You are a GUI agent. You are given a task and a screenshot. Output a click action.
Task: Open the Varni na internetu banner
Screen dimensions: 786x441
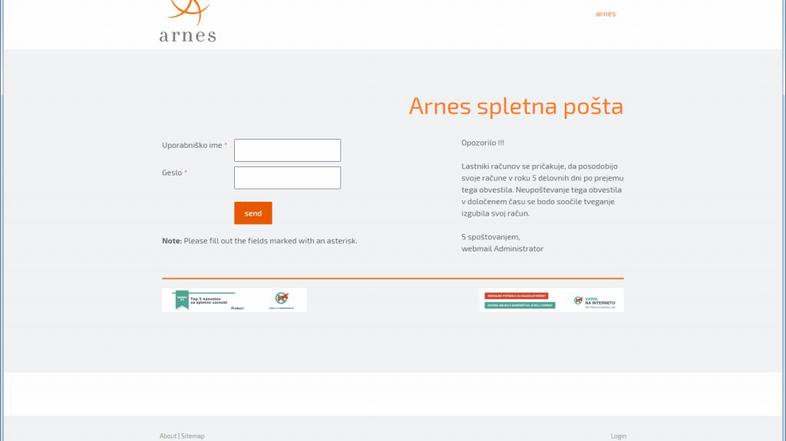click(x=551, y=300)
